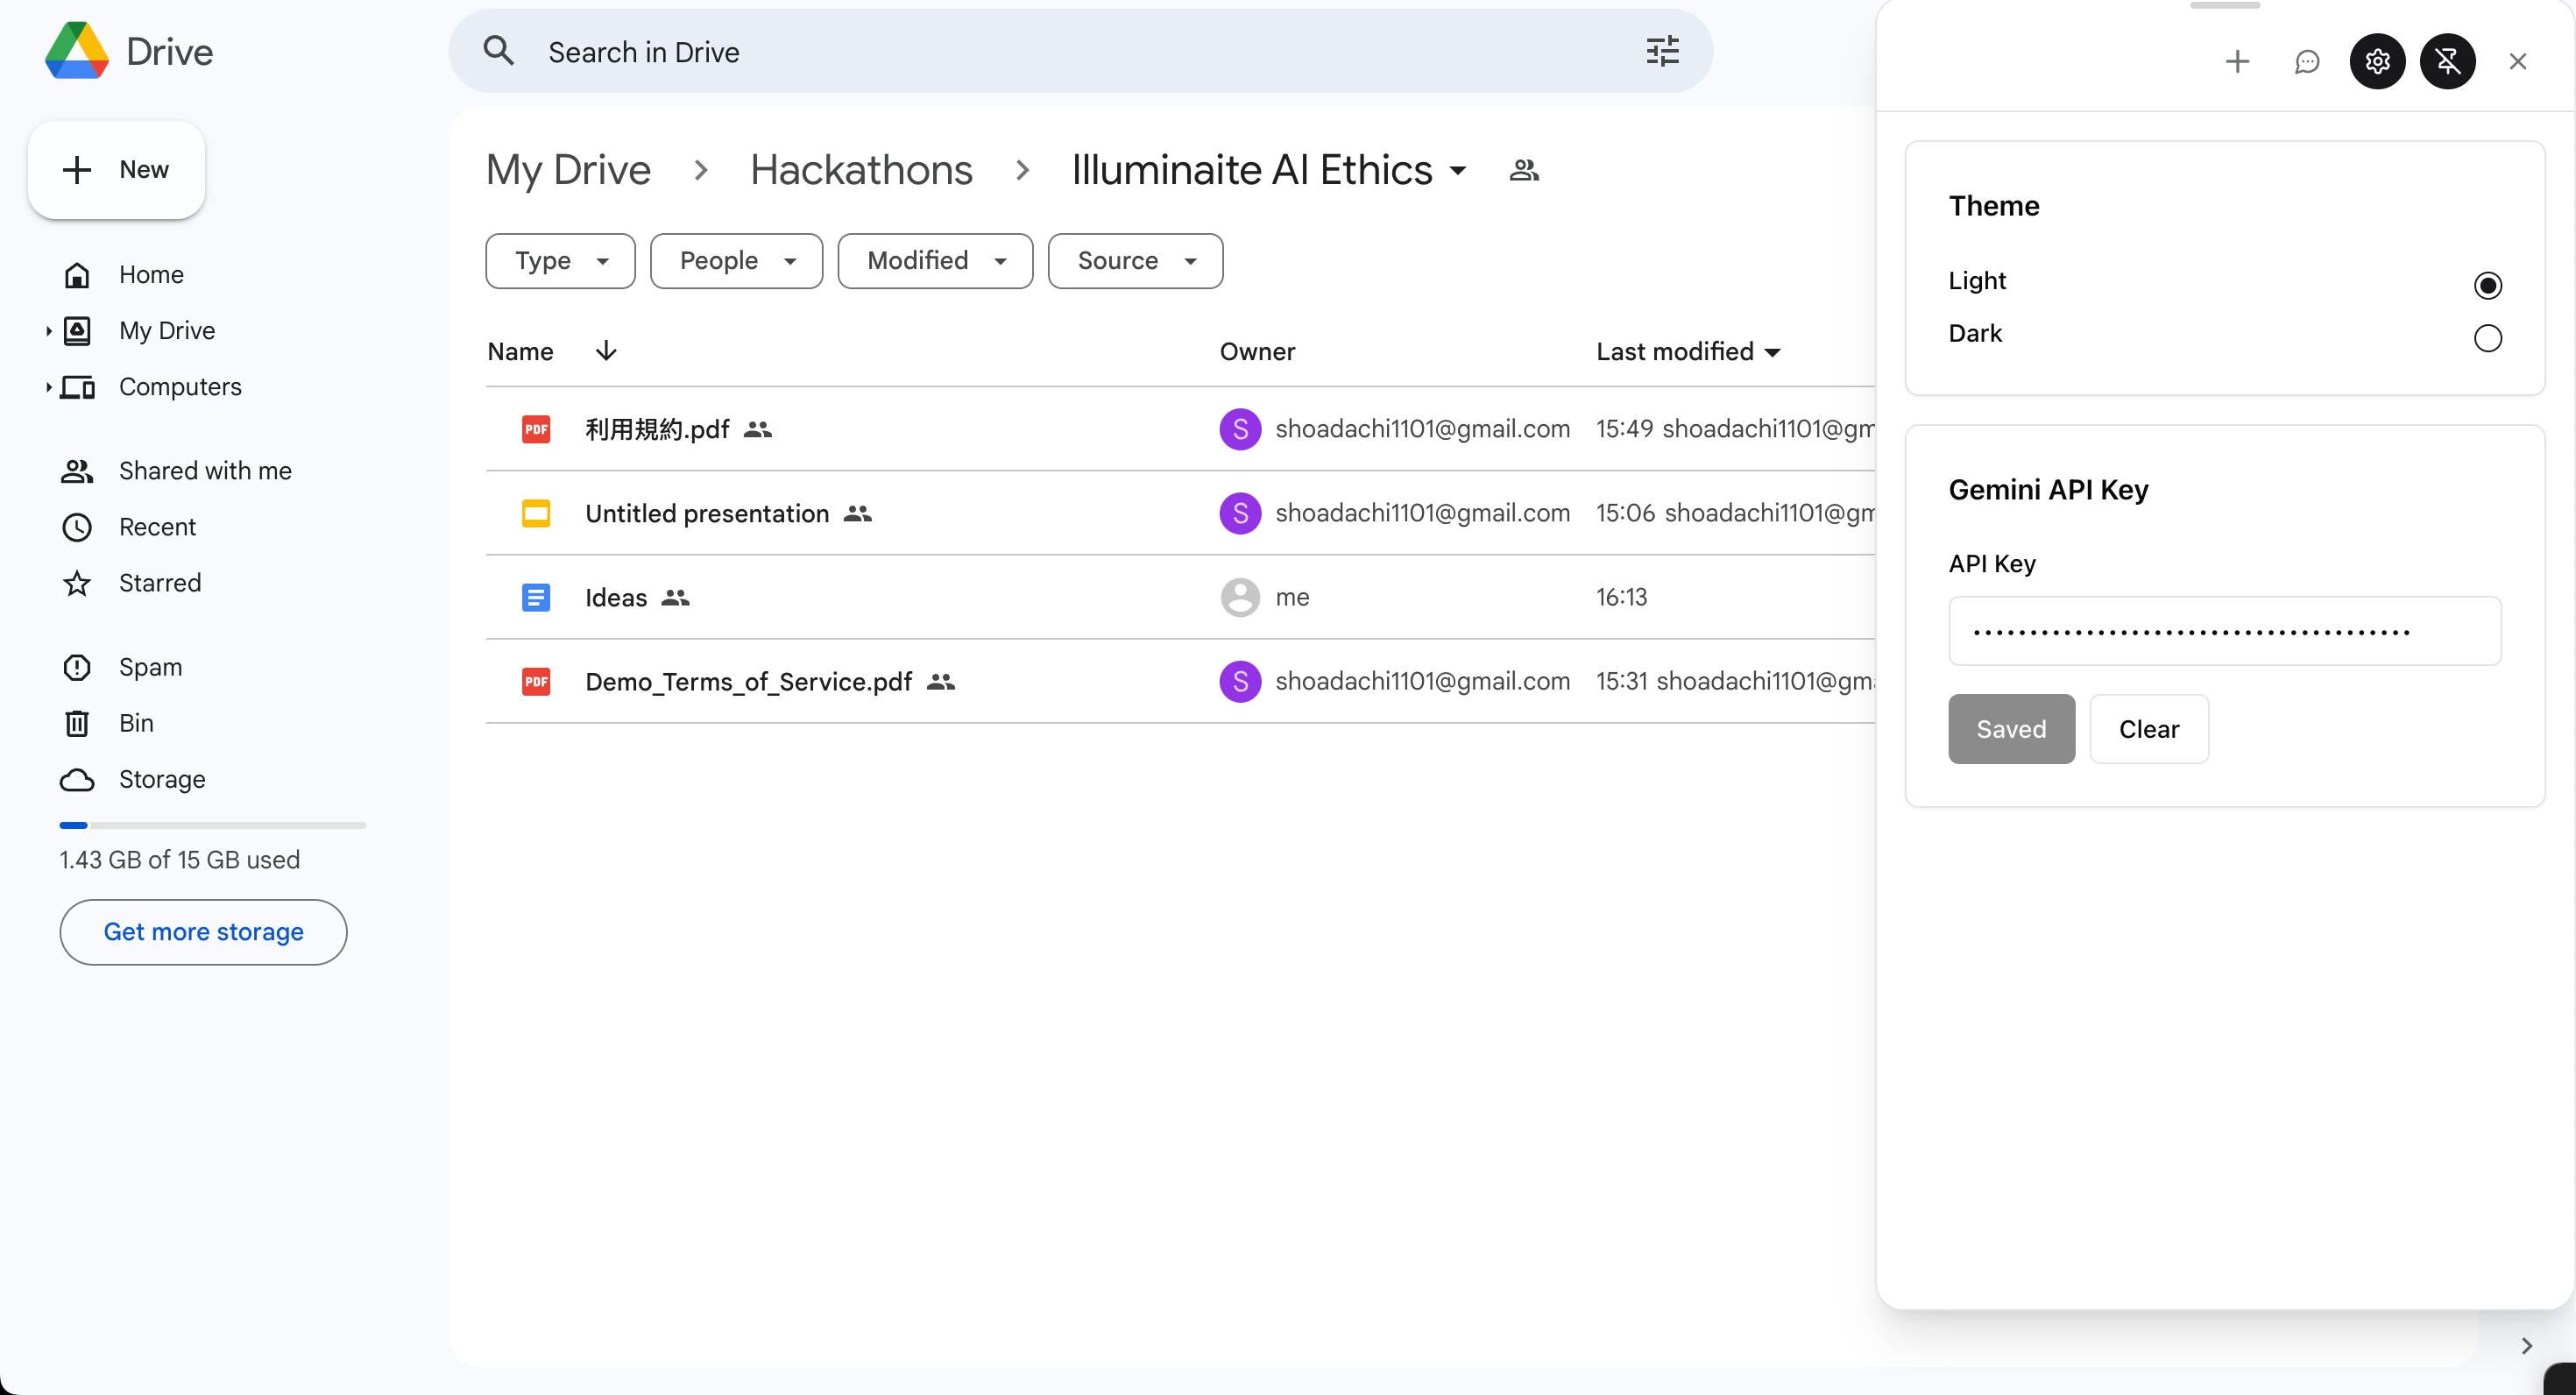
Task: Open the Type filter dropdown
Action: (560, 261)
